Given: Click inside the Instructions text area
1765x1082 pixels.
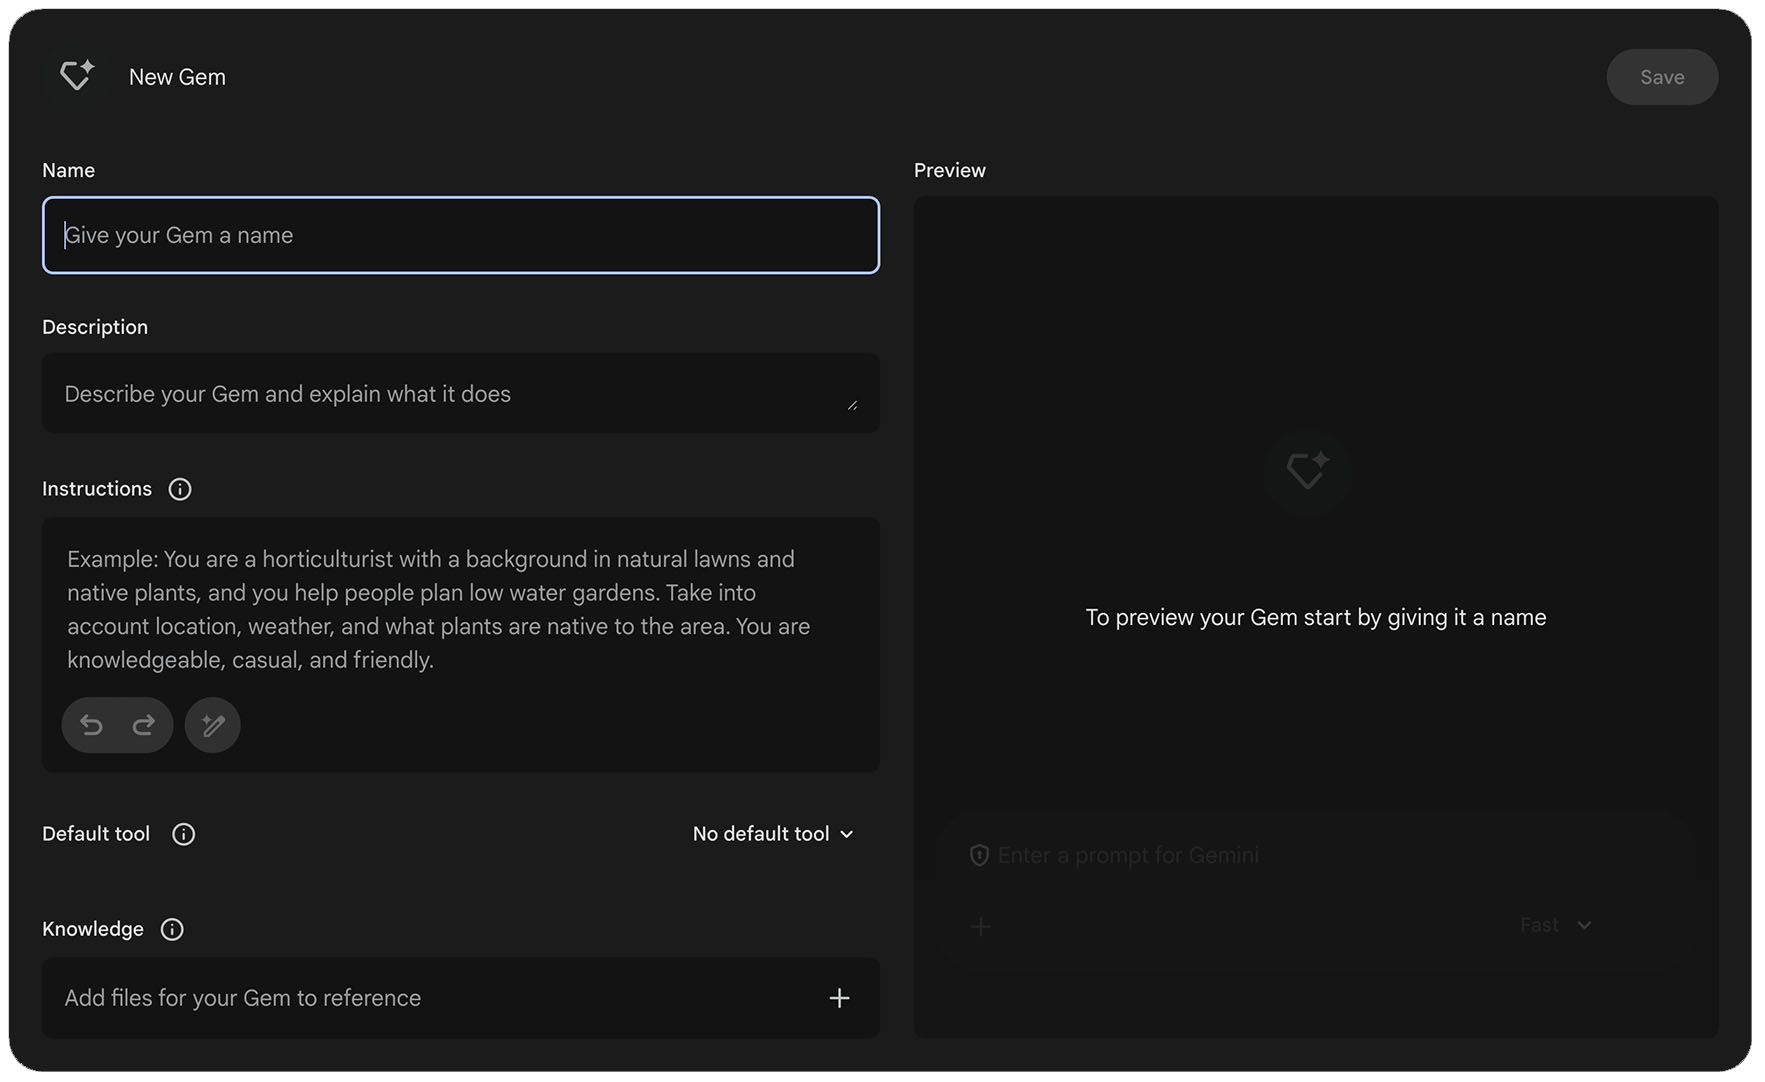Looking at the screenshot, I should (x=460, y=608).
